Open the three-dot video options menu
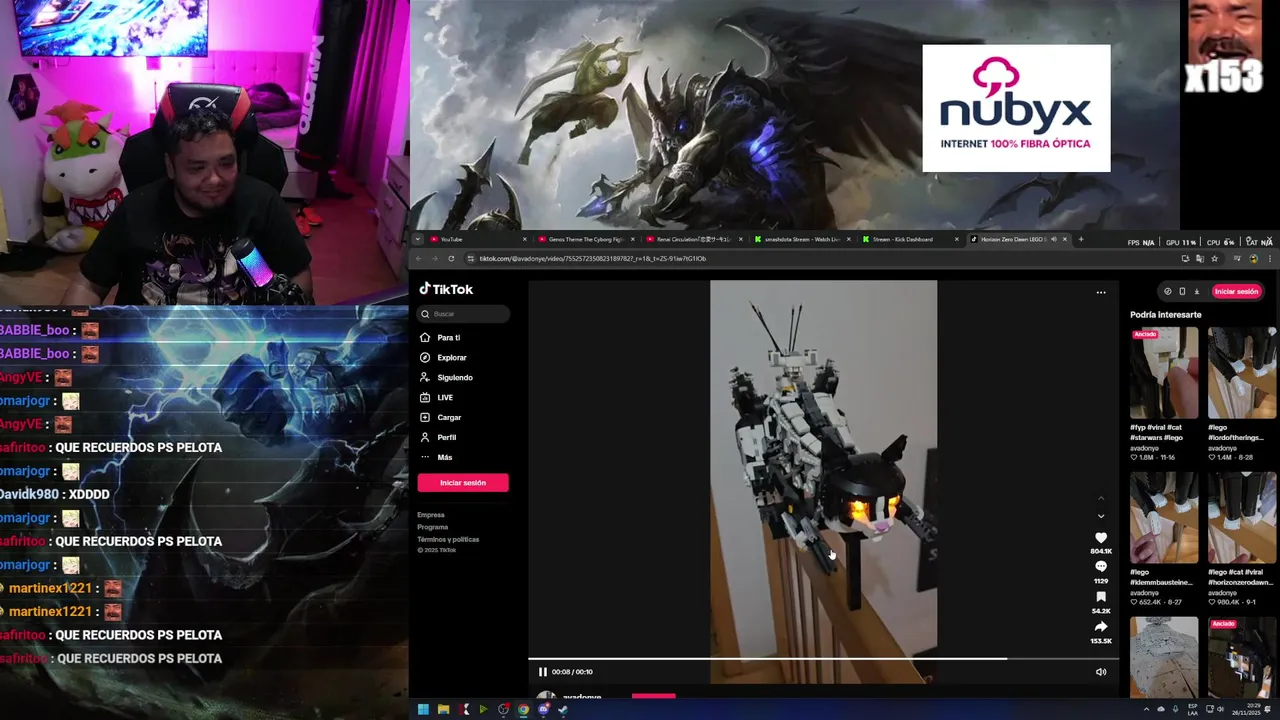The width and height of the screenshot is (1280, 720). point(1101,293)
